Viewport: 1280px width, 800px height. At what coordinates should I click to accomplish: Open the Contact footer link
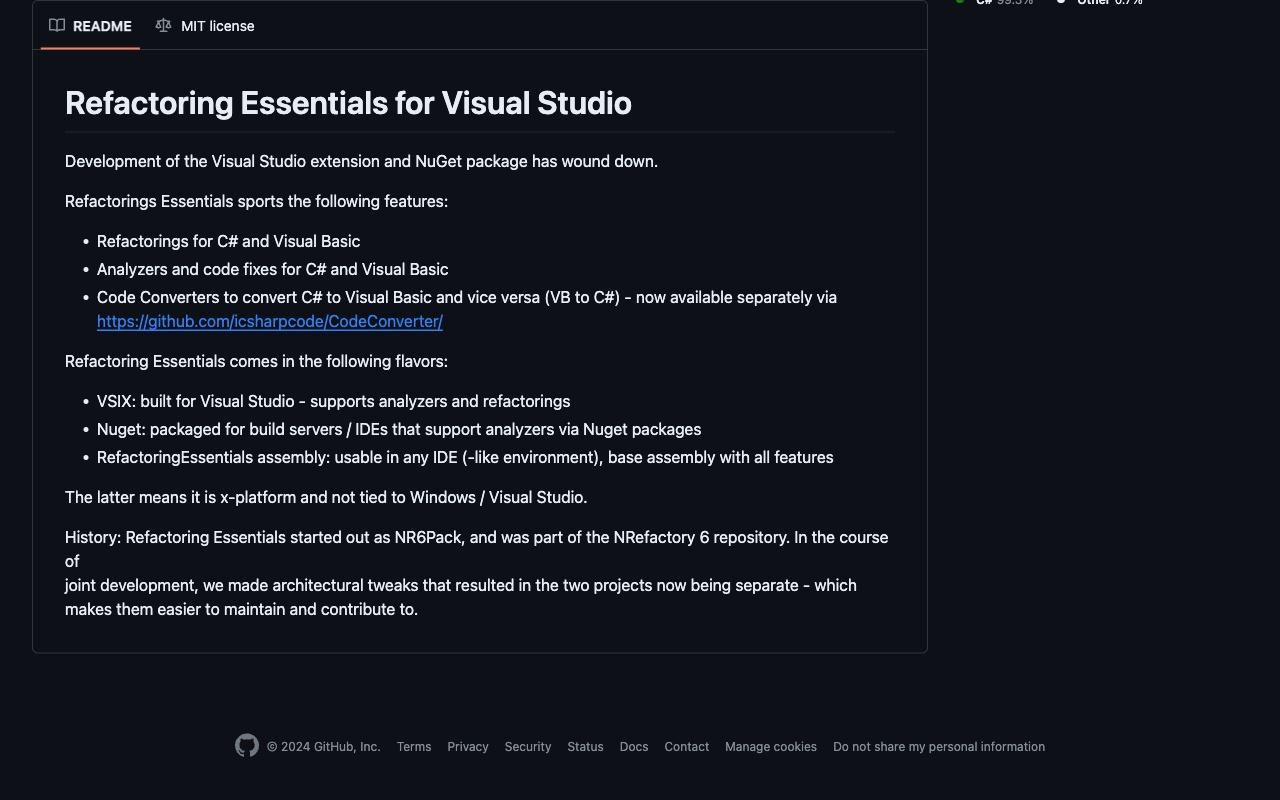click(x=687, y=747)
